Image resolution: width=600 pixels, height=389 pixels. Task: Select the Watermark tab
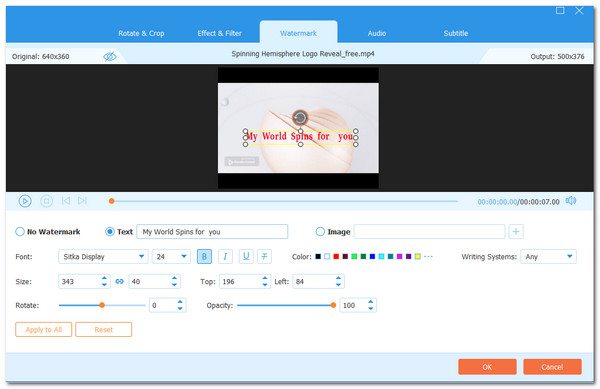(298, 33)
